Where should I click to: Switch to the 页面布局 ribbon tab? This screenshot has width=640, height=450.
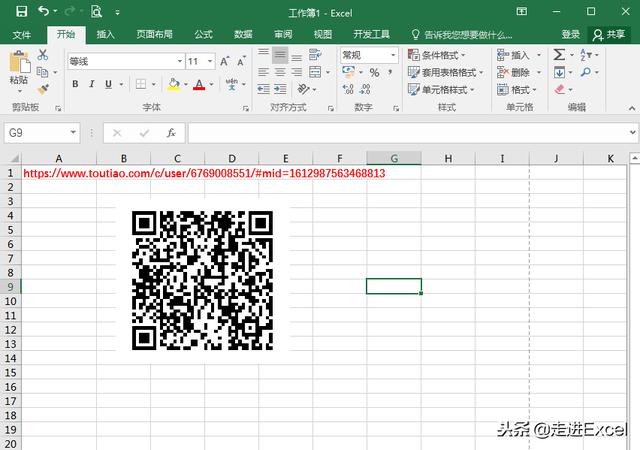click(154, 34)
